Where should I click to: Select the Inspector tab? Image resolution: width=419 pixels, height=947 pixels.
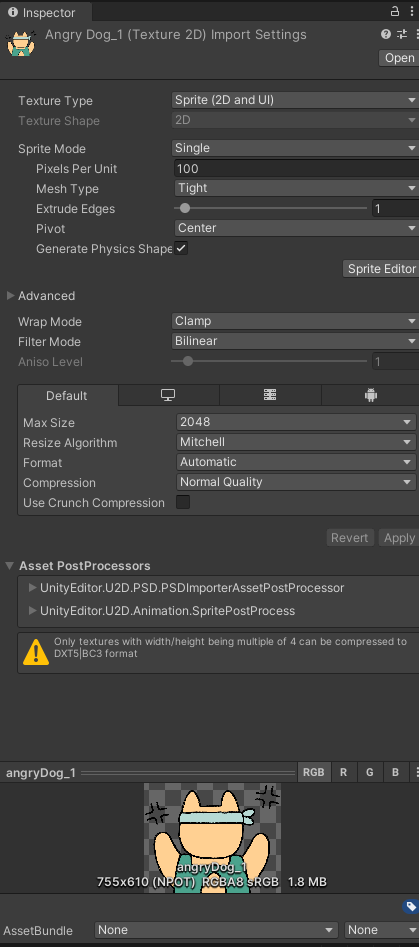42,13
